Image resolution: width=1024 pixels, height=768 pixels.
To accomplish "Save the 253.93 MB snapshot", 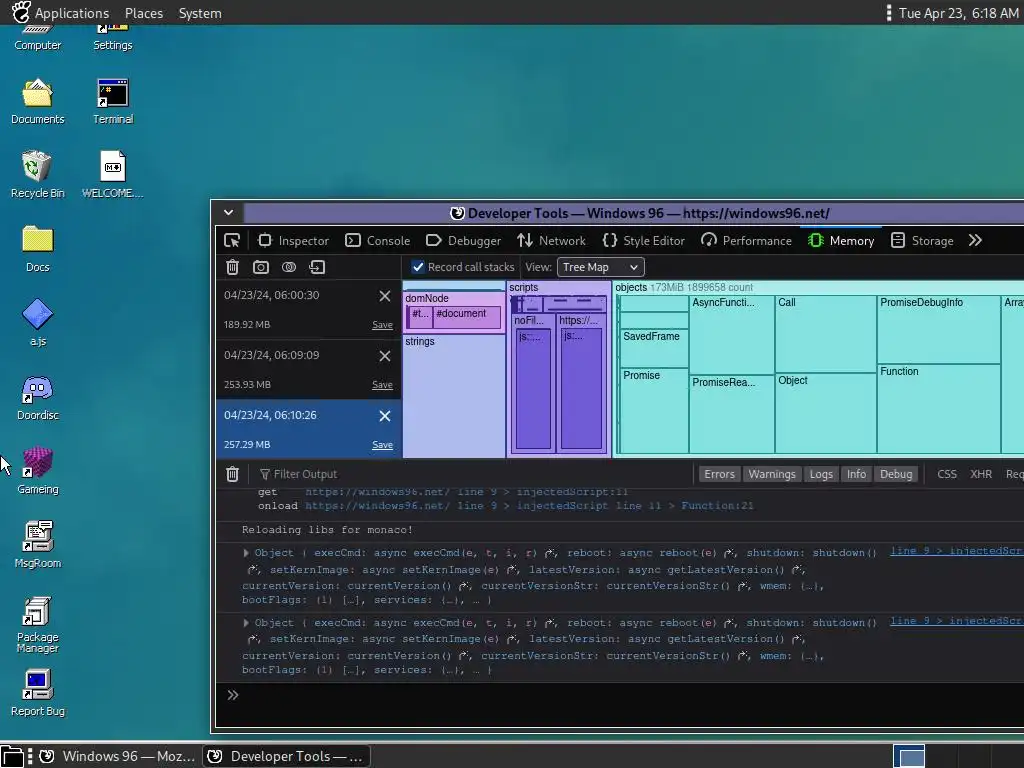I will (x=382, y=385).
